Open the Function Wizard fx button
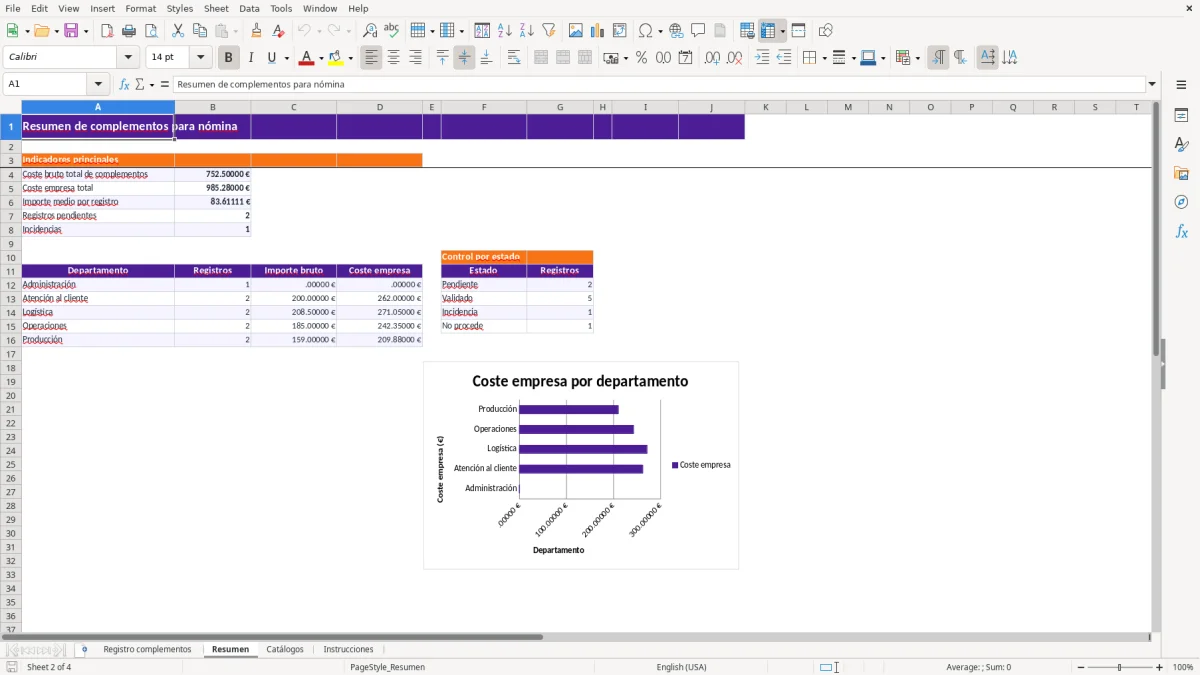This screenshot has height=675, width=1200. pos(124,84)
